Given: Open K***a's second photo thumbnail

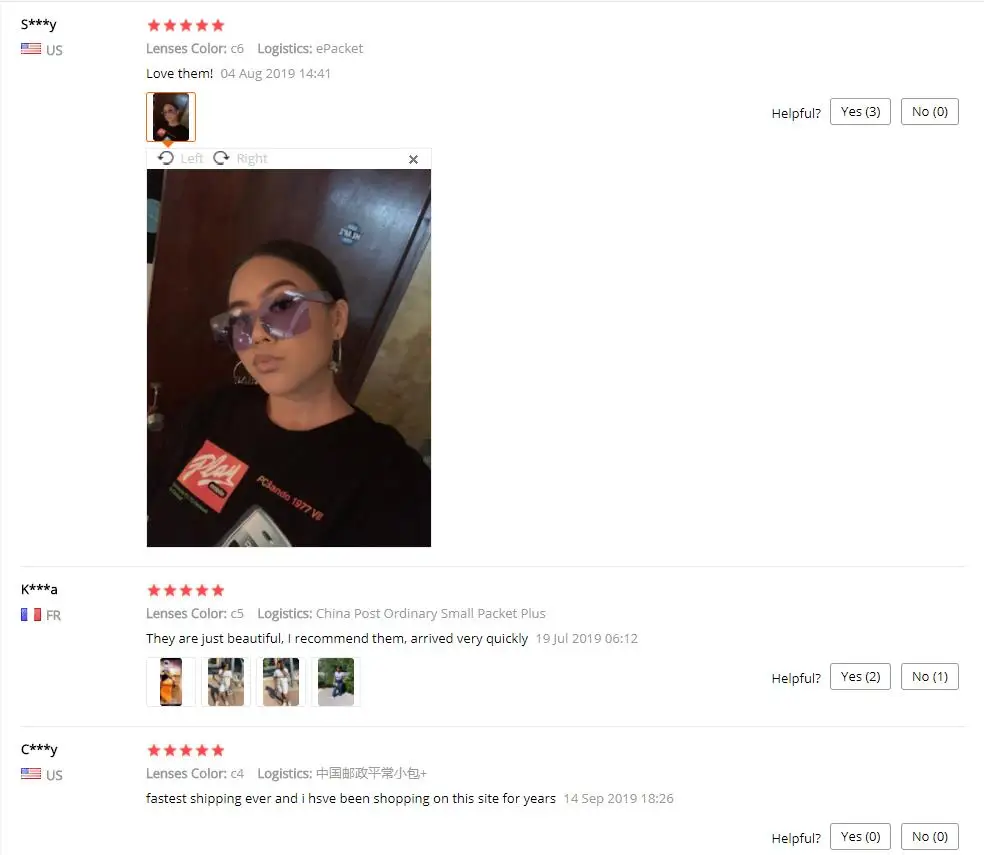Looking at the screenshot, I should [x=226, y=682].
